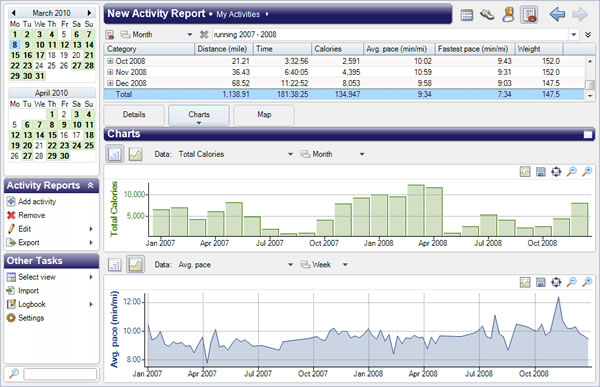Open the Logbook submenu

click(x=51, y=305)
